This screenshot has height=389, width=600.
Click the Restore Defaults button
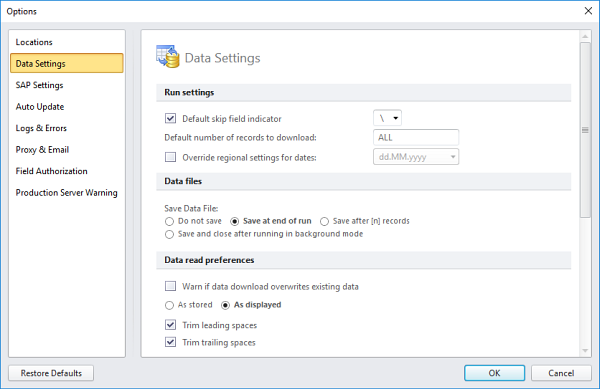click(51, 373)
